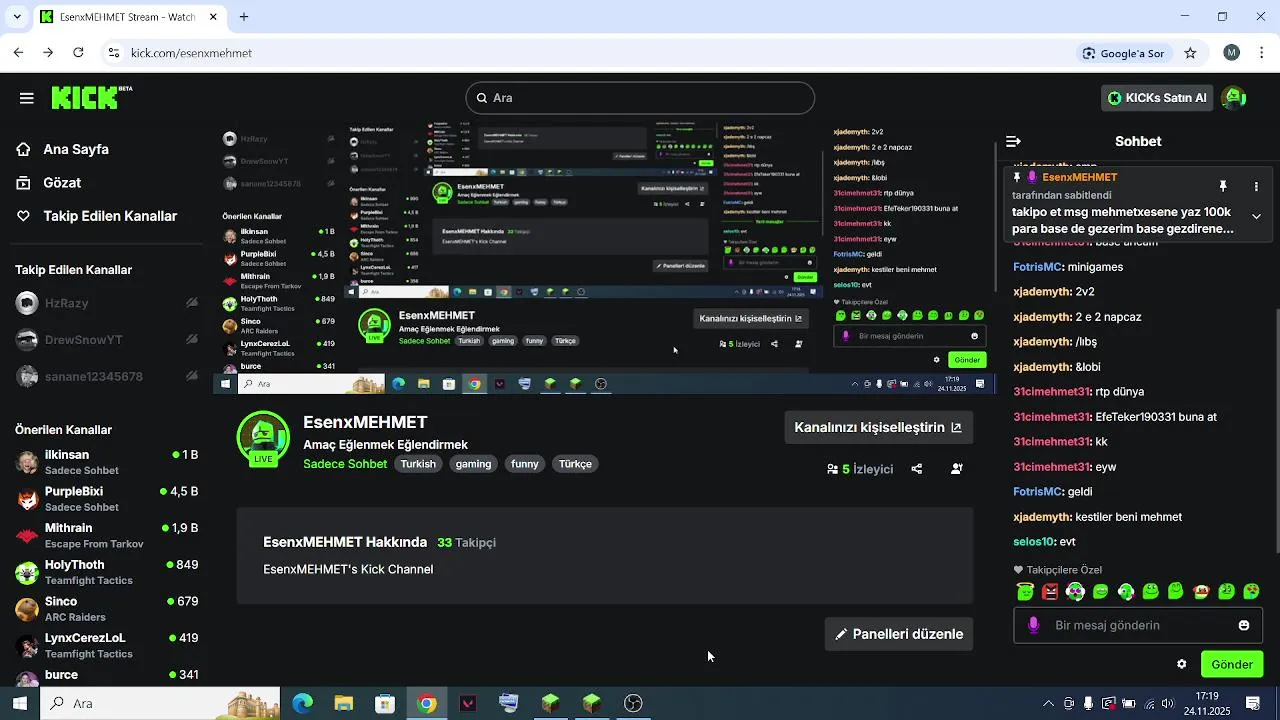Open the Sadece Sohbet category link

tap(345, 464)
